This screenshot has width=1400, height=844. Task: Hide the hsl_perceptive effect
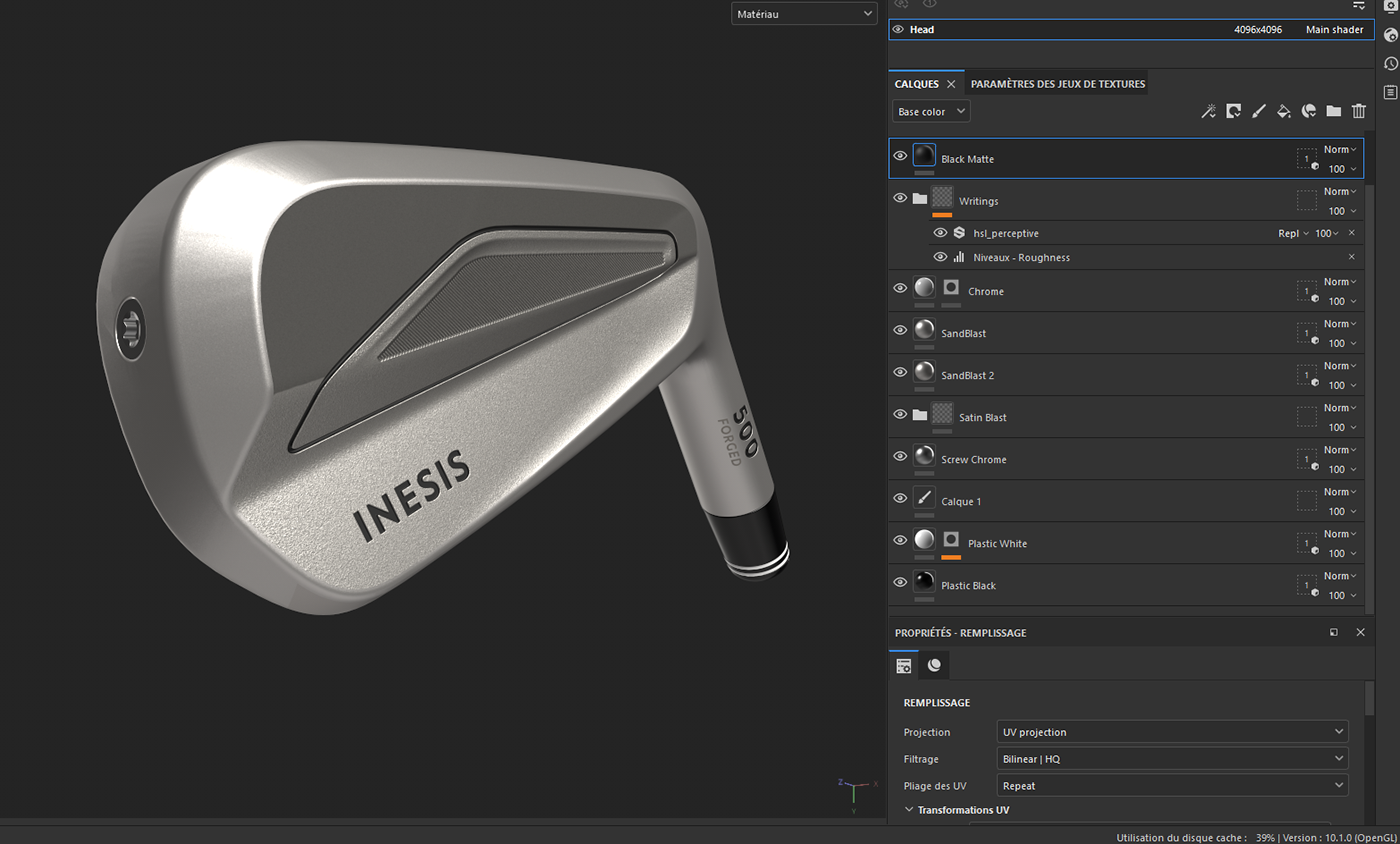tap(939, 232)
